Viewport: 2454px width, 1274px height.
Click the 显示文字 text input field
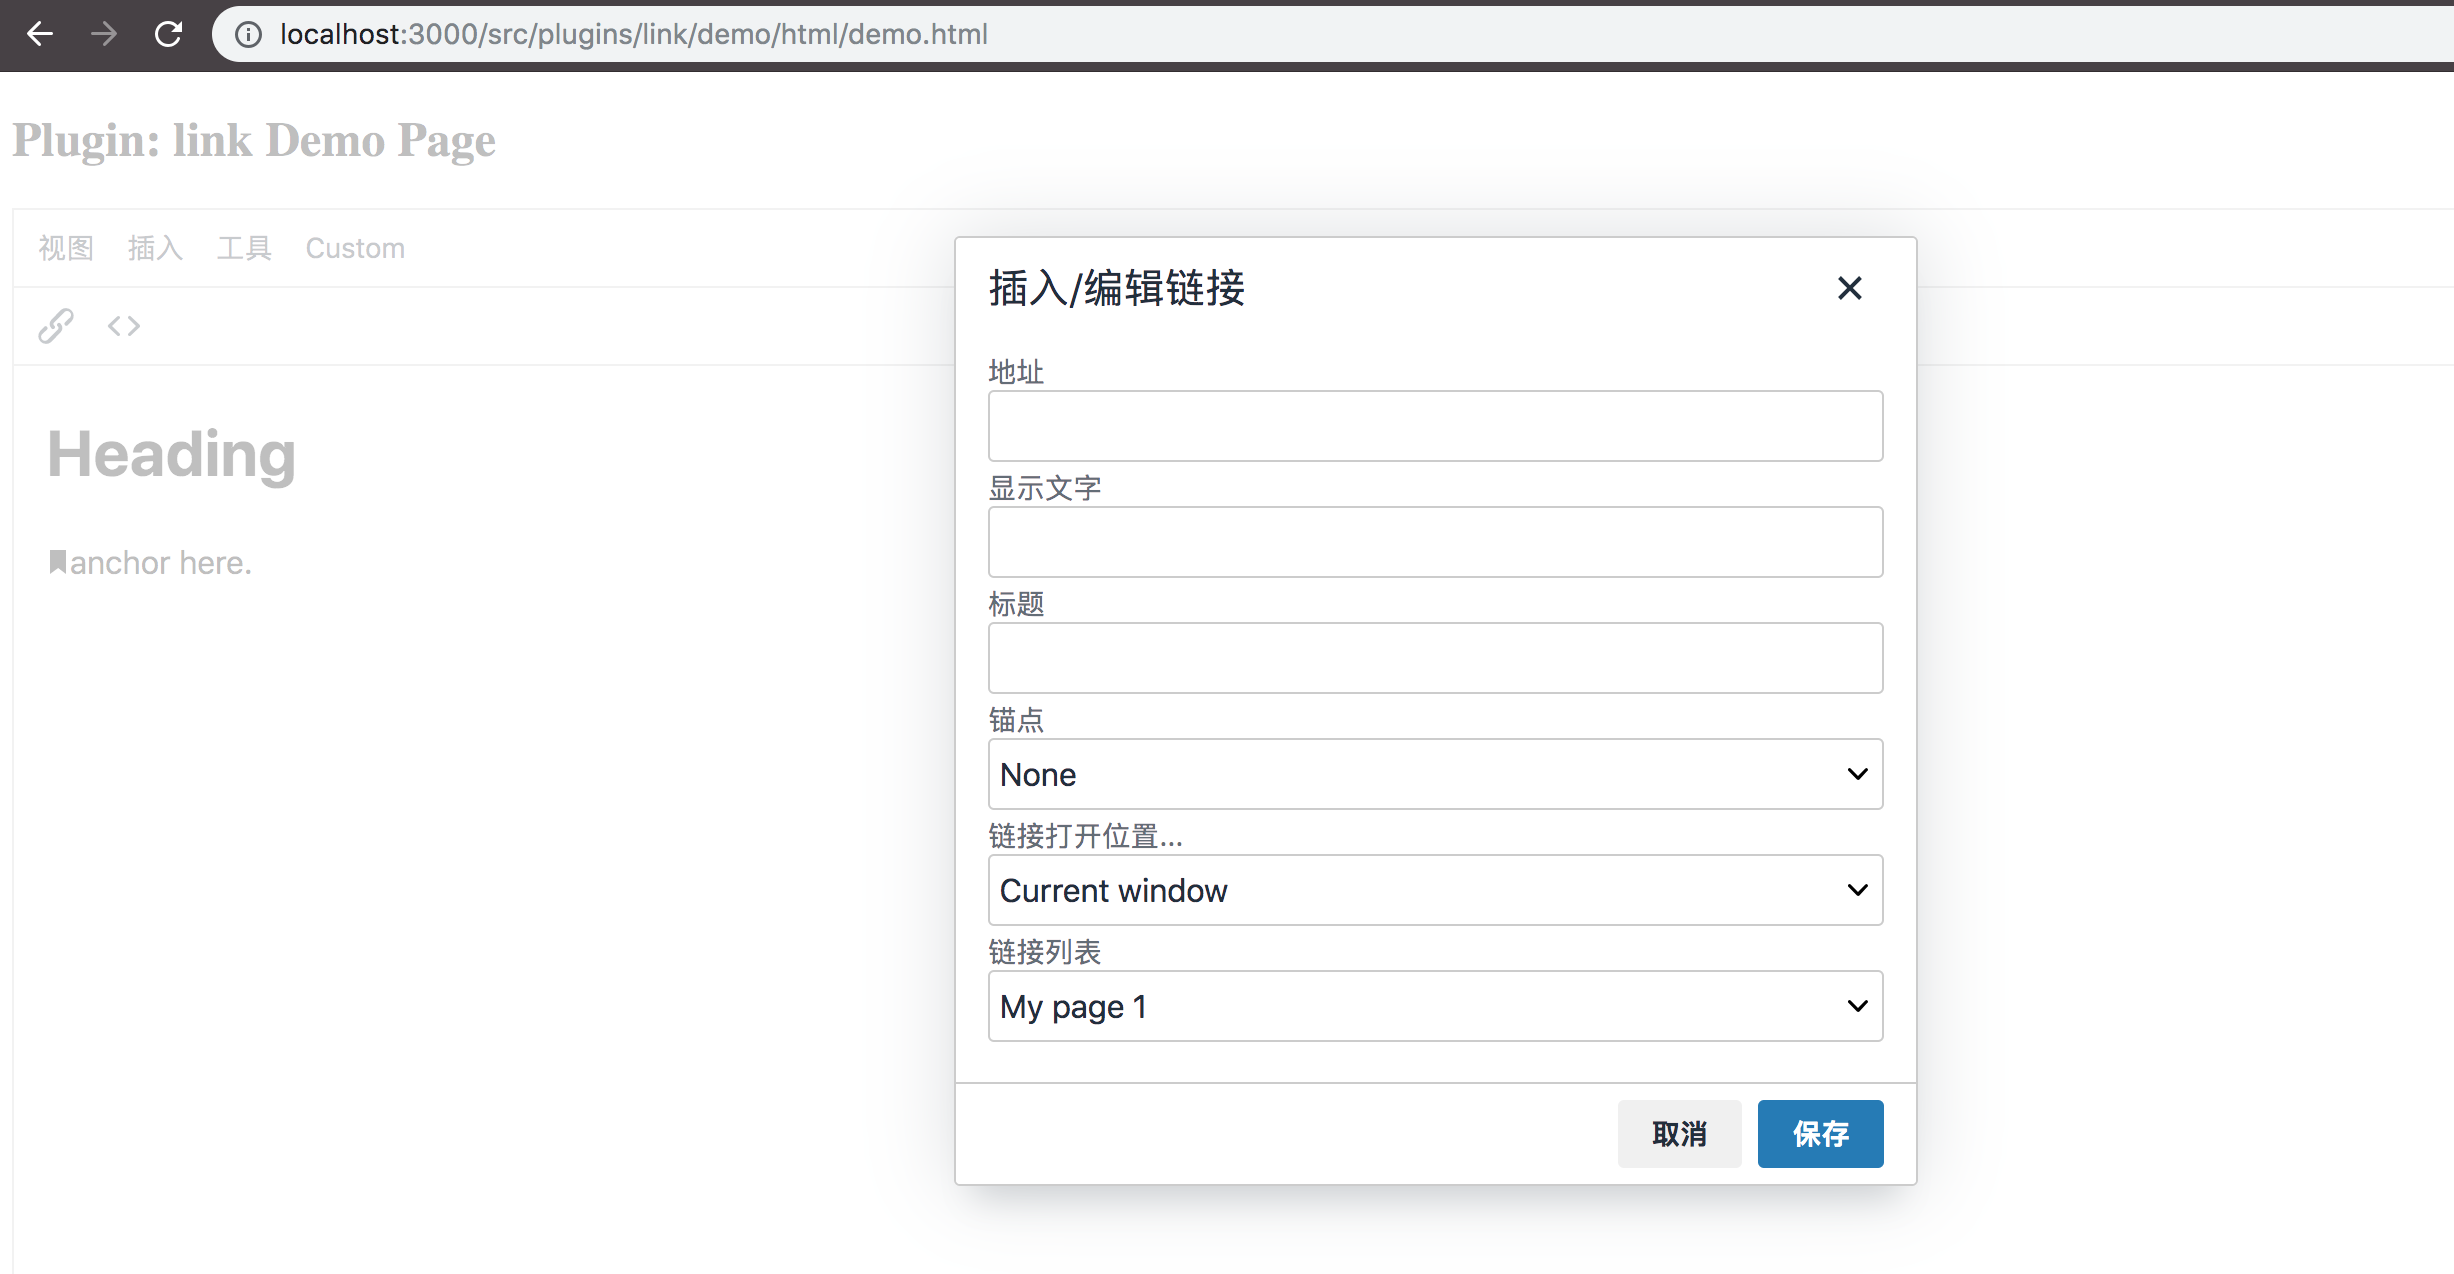coord(1435,542)
